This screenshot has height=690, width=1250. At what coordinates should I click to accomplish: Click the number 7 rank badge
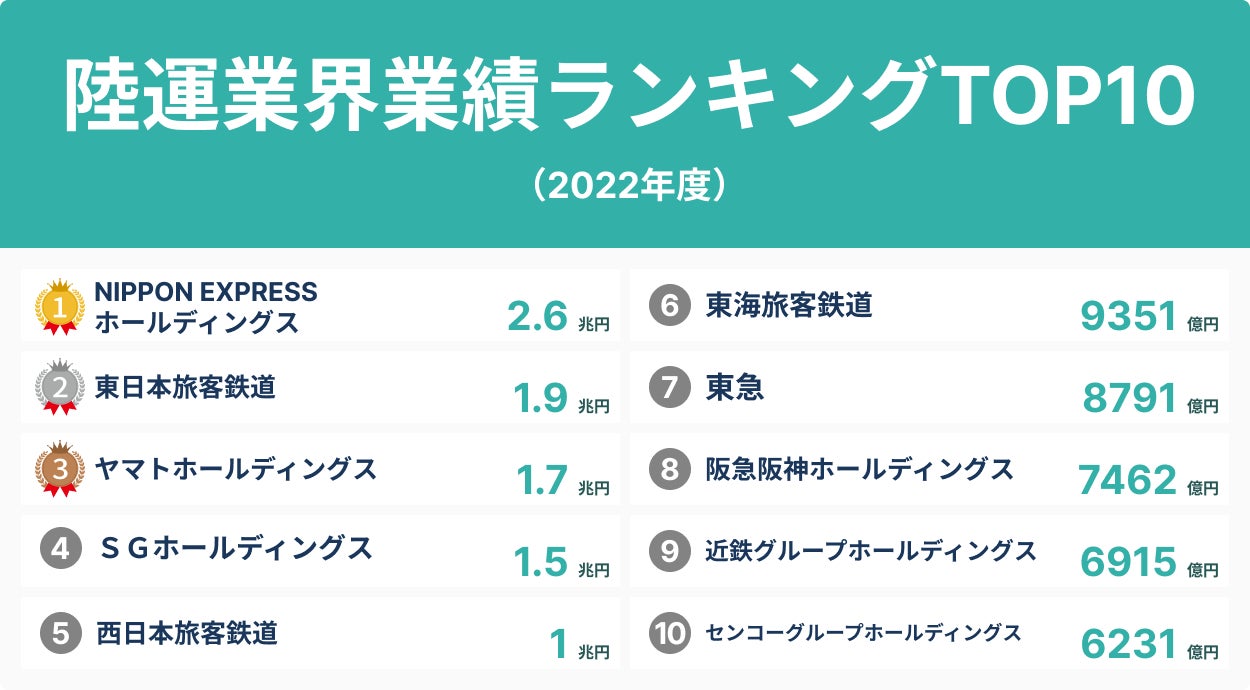670,388
